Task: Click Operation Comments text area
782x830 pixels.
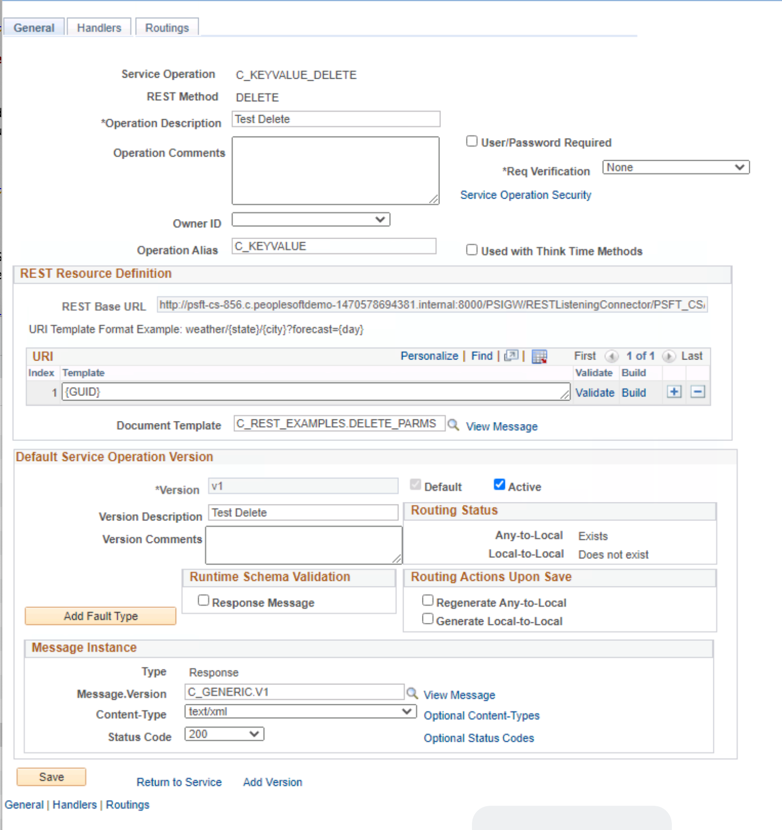Action: (x=336, y=170)
